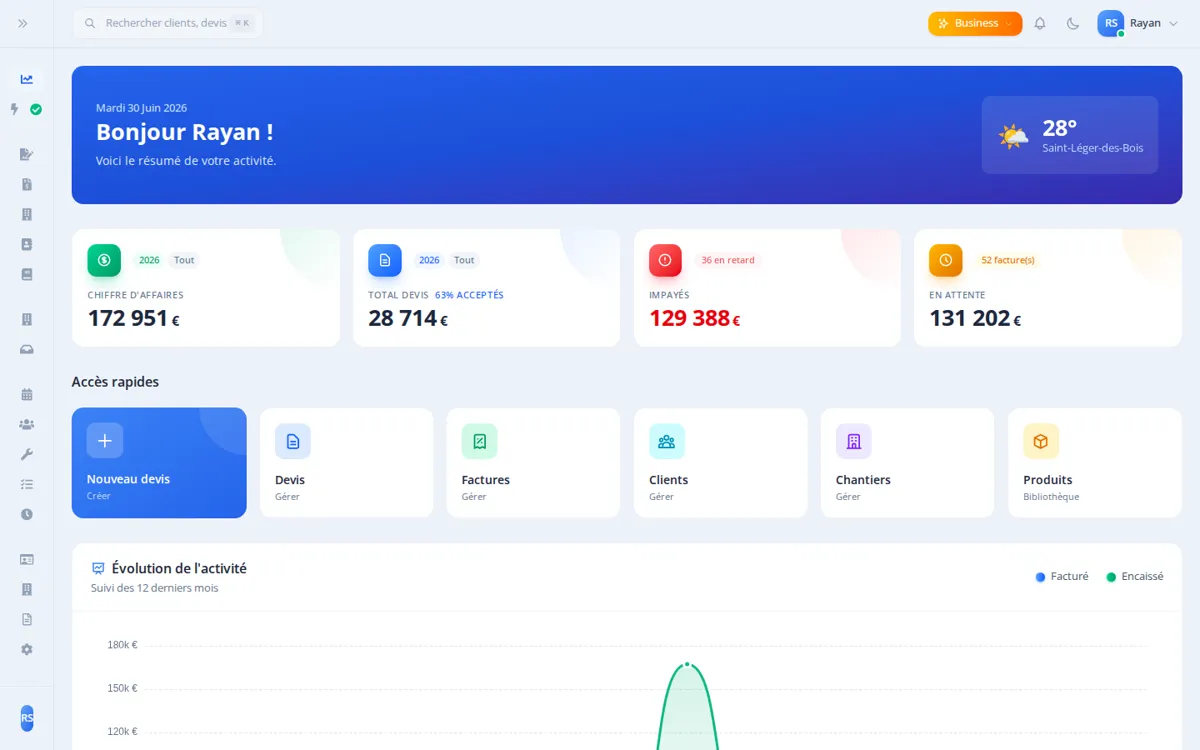Image resolution: width=1200 pixels, height=750 pixels.
Task: Open the Chantiers quick access card
Action: (x=908, y=463)
